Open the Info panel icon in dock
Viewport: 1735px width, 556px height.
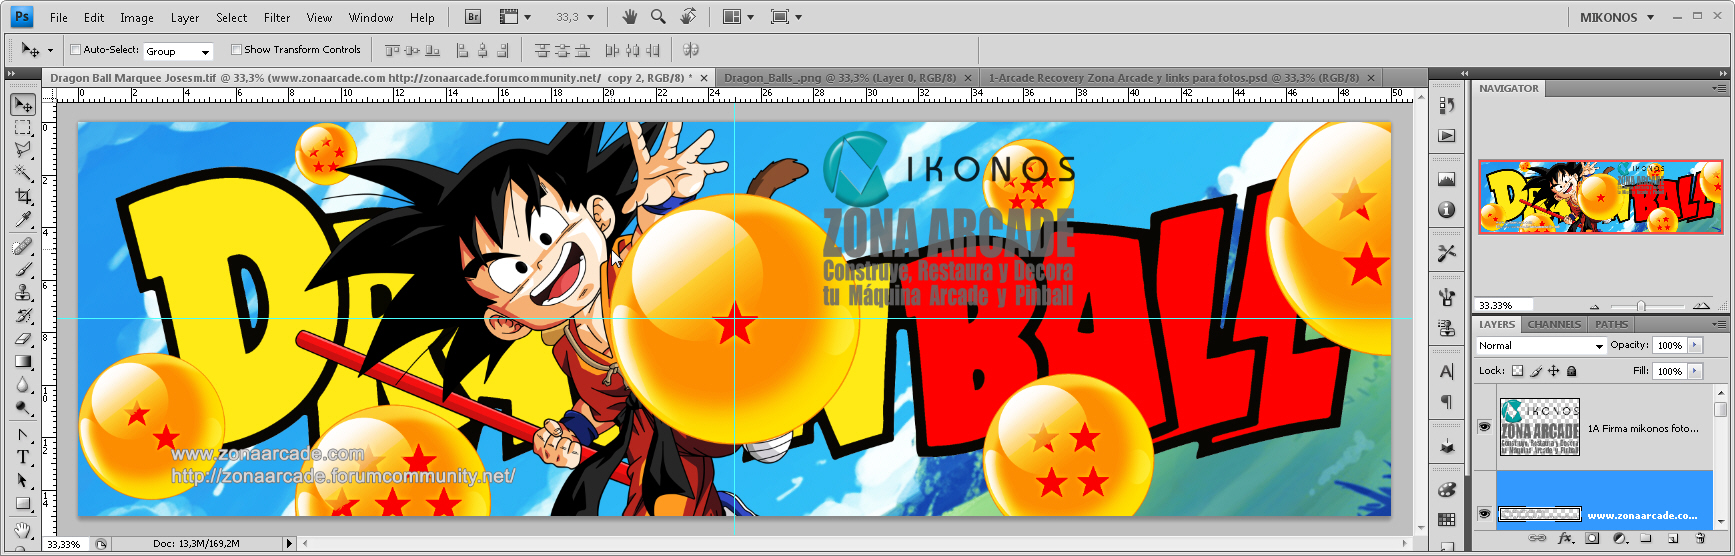[1447, 210]
